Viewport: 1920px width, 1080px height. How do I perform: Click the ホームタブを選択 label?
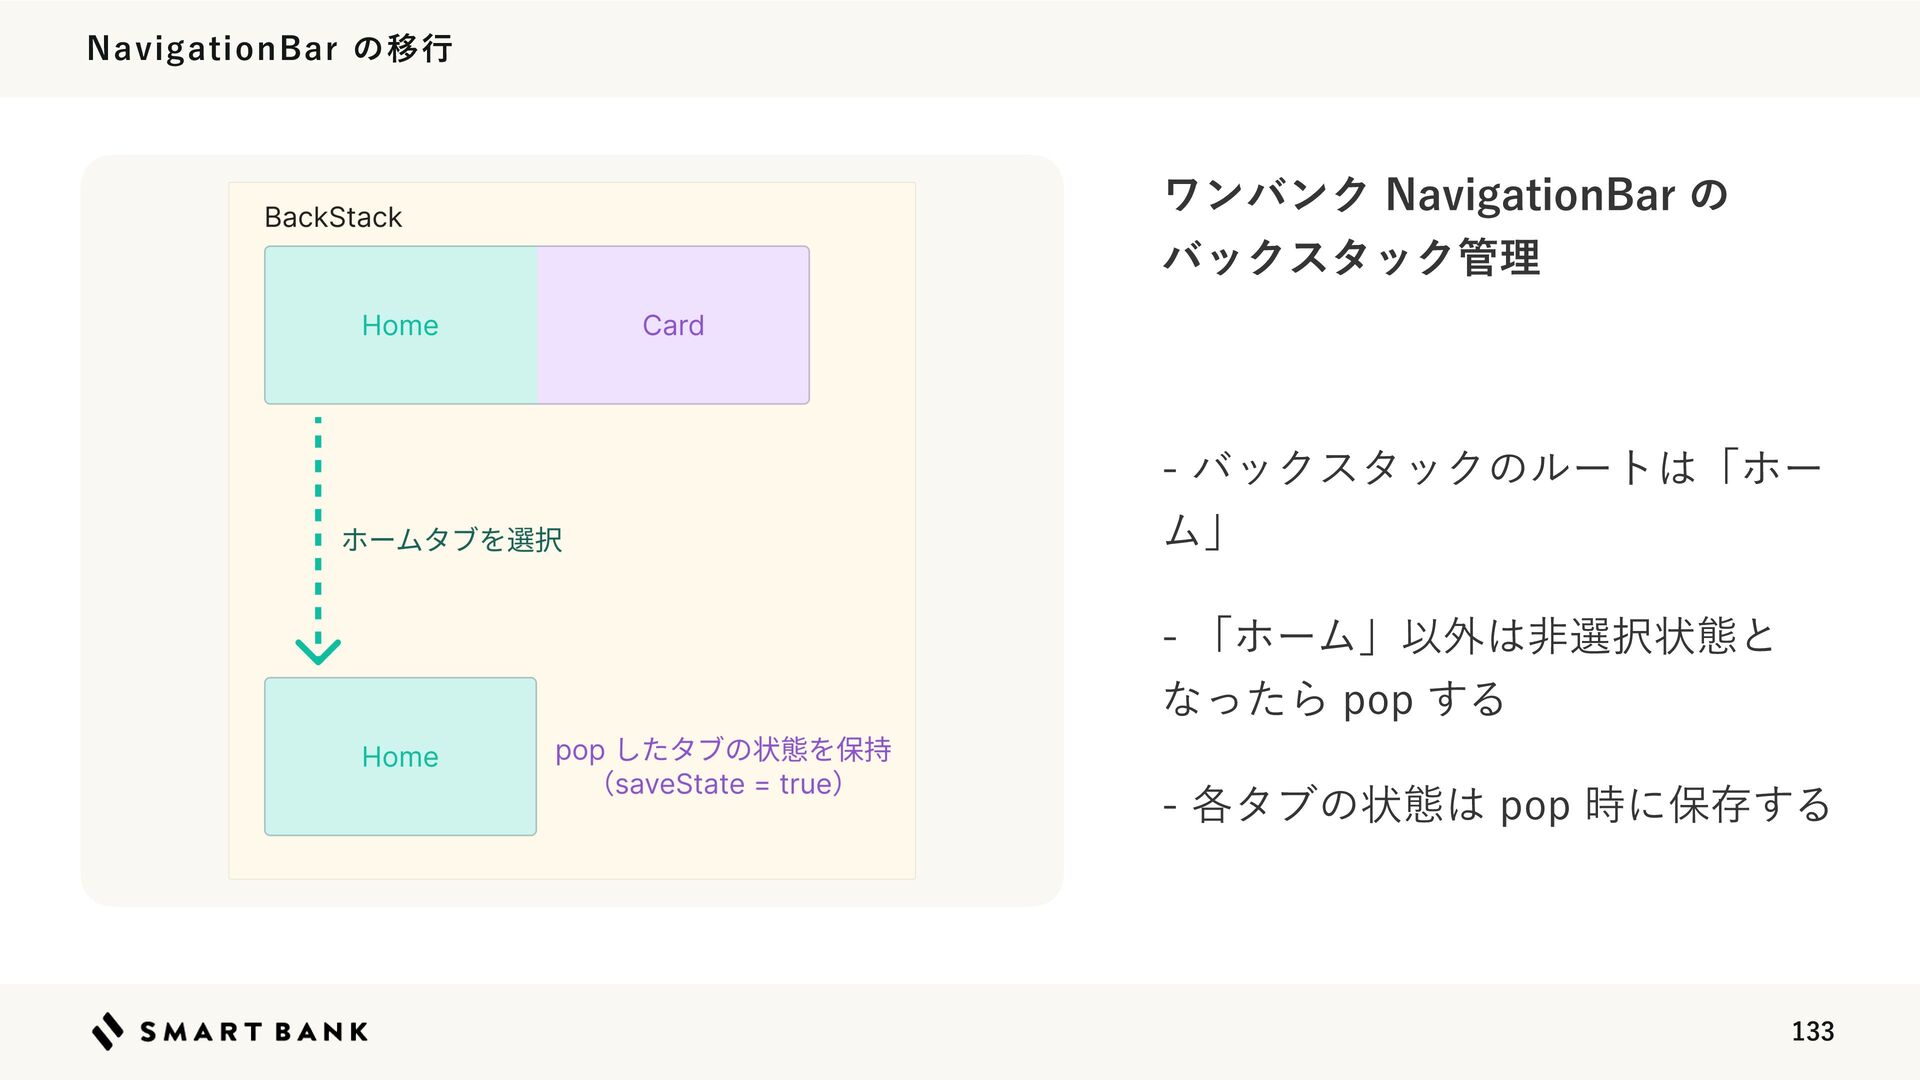[x=452, y=540]
